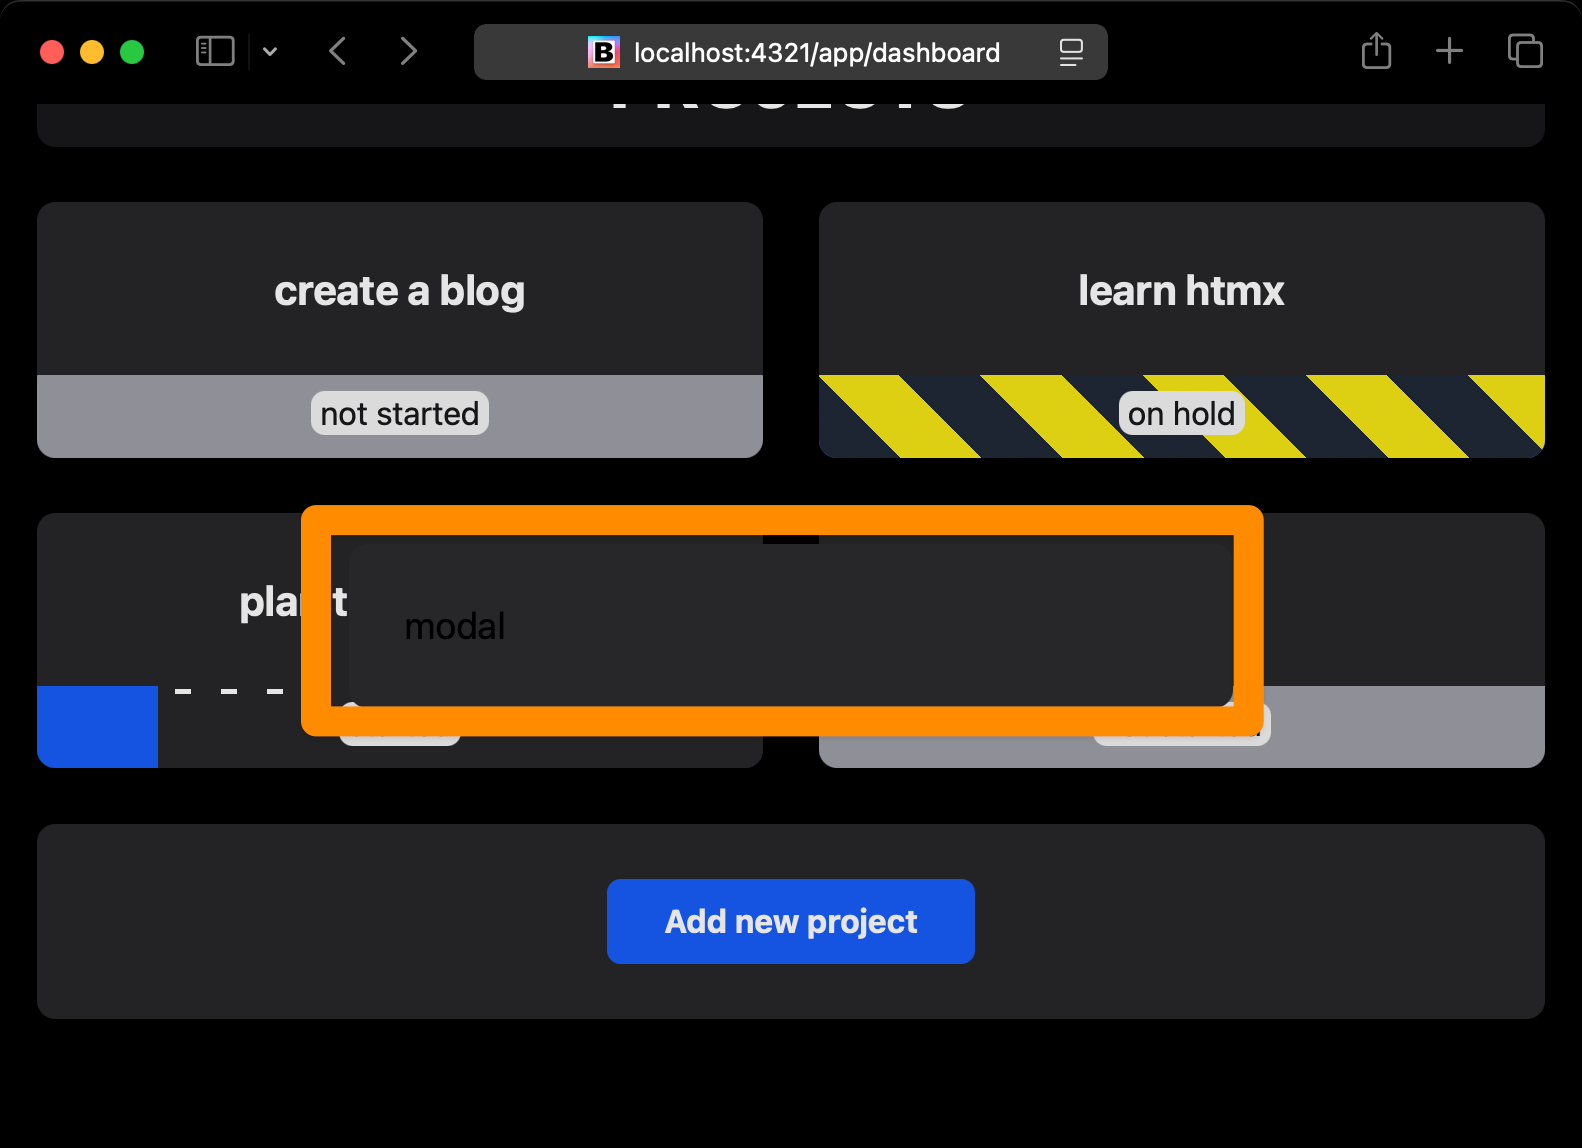Click the Add new project button
Image resolution: width=1582 pixels, height=1148 pixels.
coord(791,921)
